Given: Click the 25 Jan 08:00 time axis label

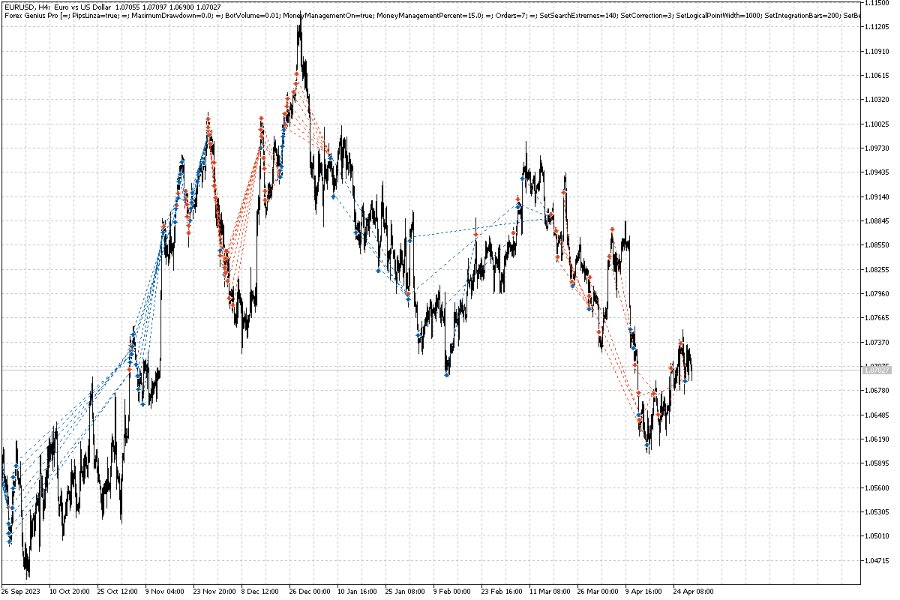Looking at the screenshot, I should pyautogui.click(x=405, y=591).
